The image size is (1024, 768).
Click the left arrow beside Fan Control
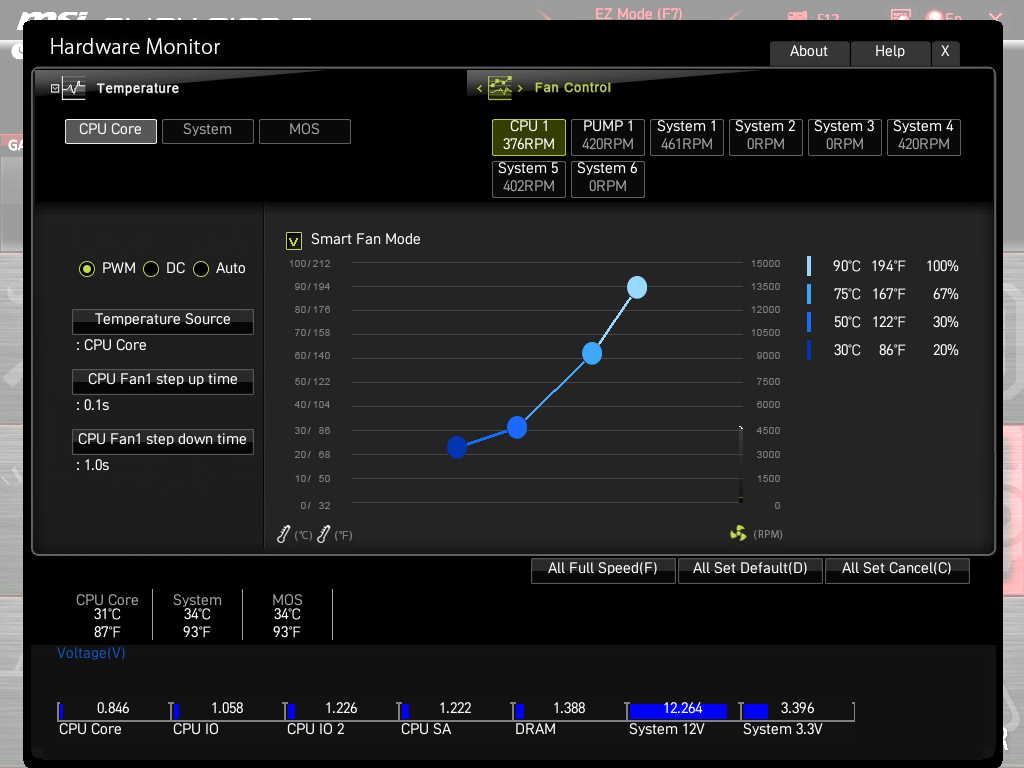(x=480, y=89)
